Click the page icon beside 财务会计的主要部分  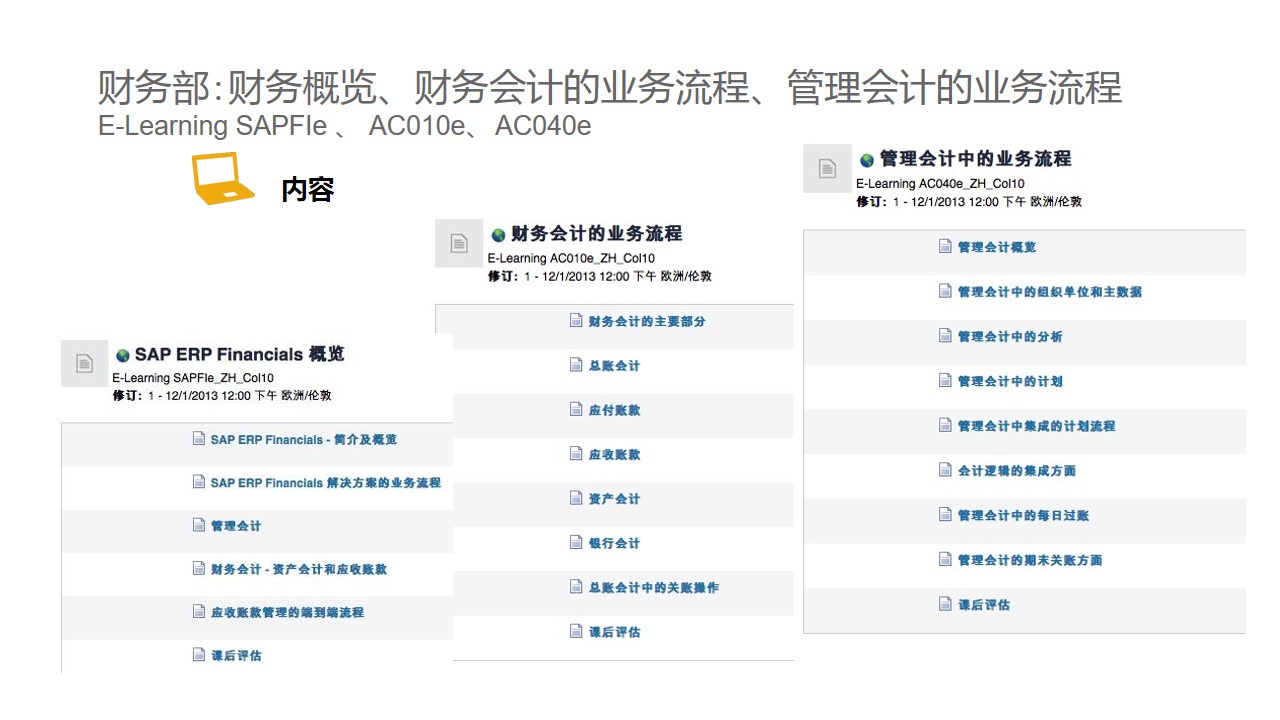coord(576,320)
